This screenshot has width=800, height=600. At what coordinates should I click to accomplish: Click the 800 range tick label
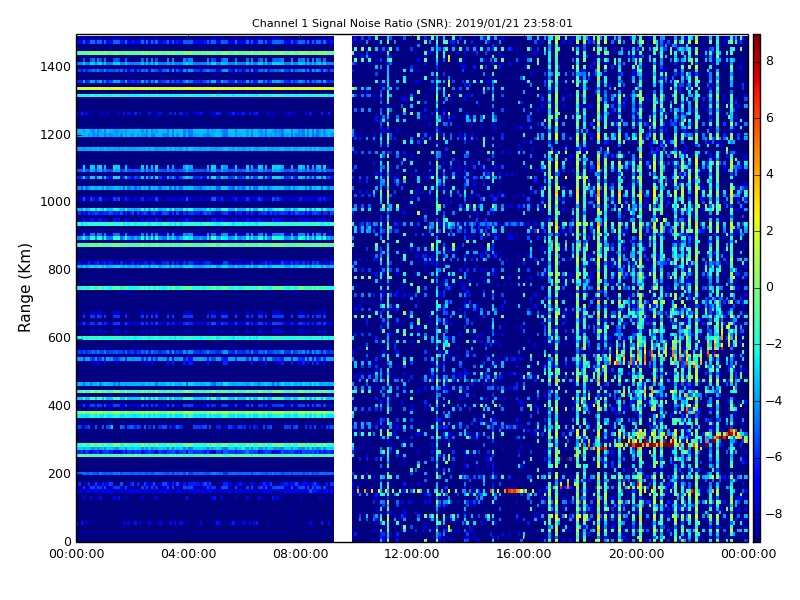coord(59,270)
